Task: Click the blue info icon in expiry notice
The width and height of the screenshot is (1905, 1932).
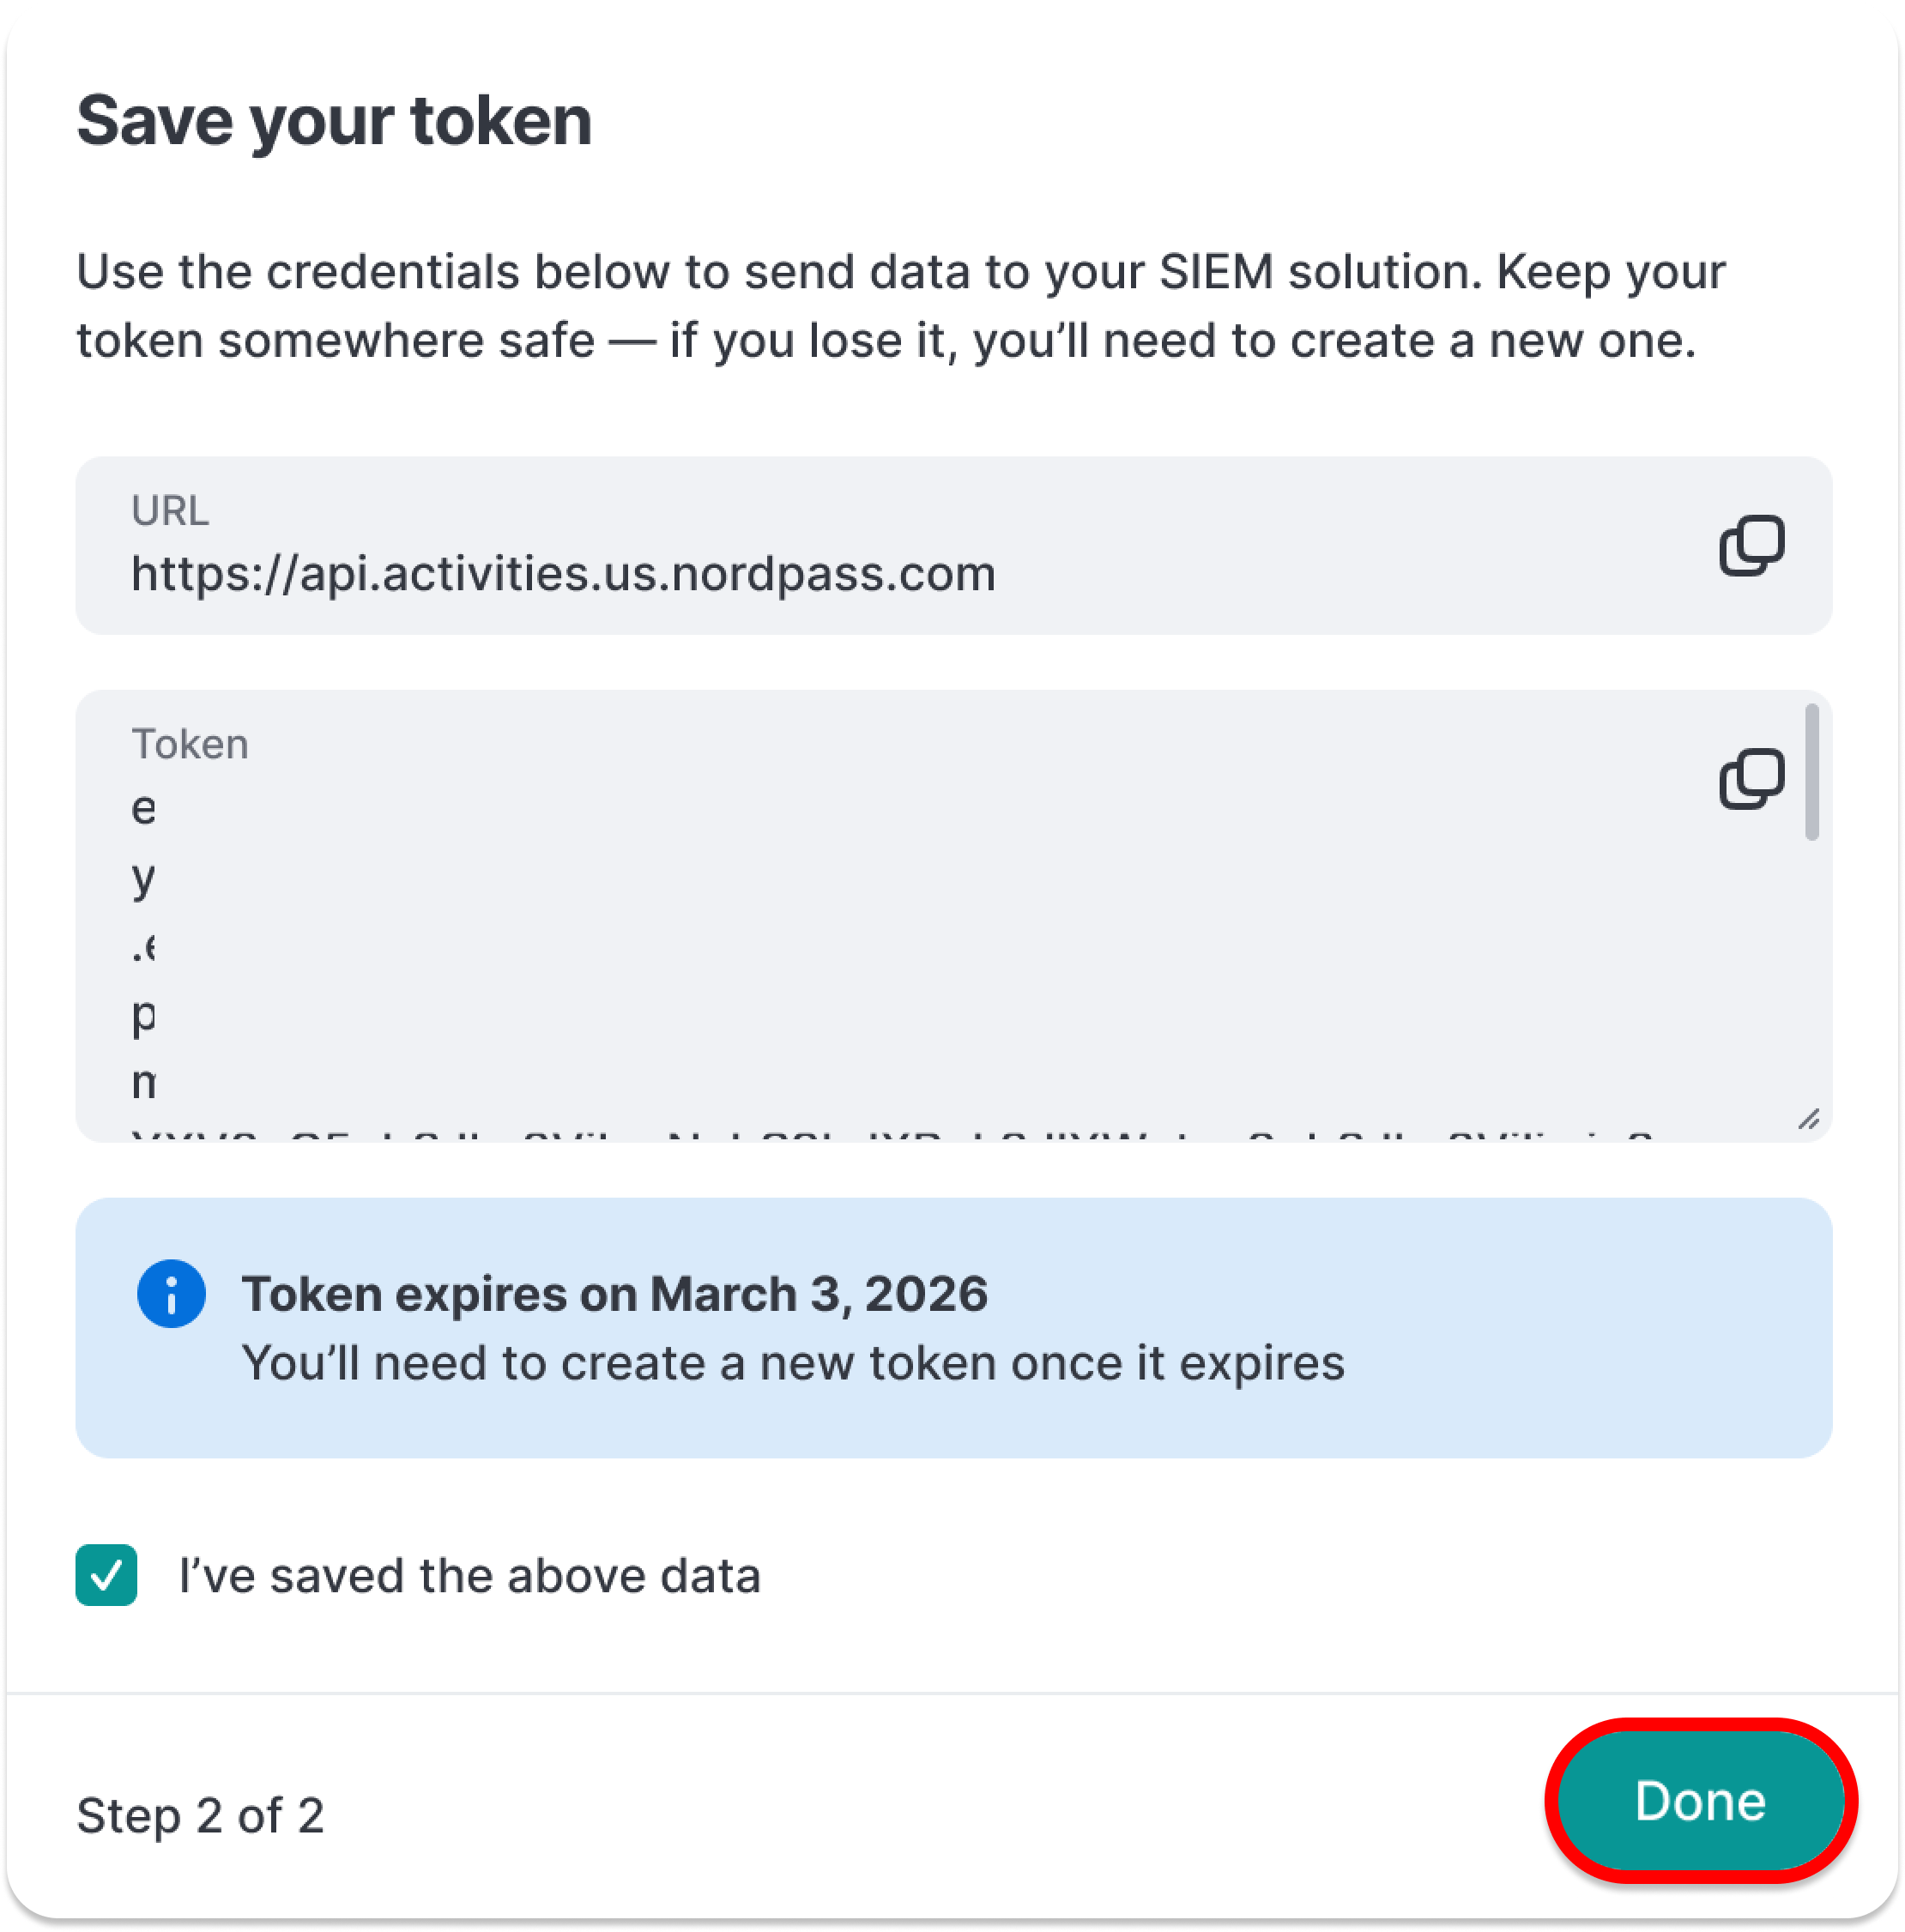Action: click(x=171, y=1294)
